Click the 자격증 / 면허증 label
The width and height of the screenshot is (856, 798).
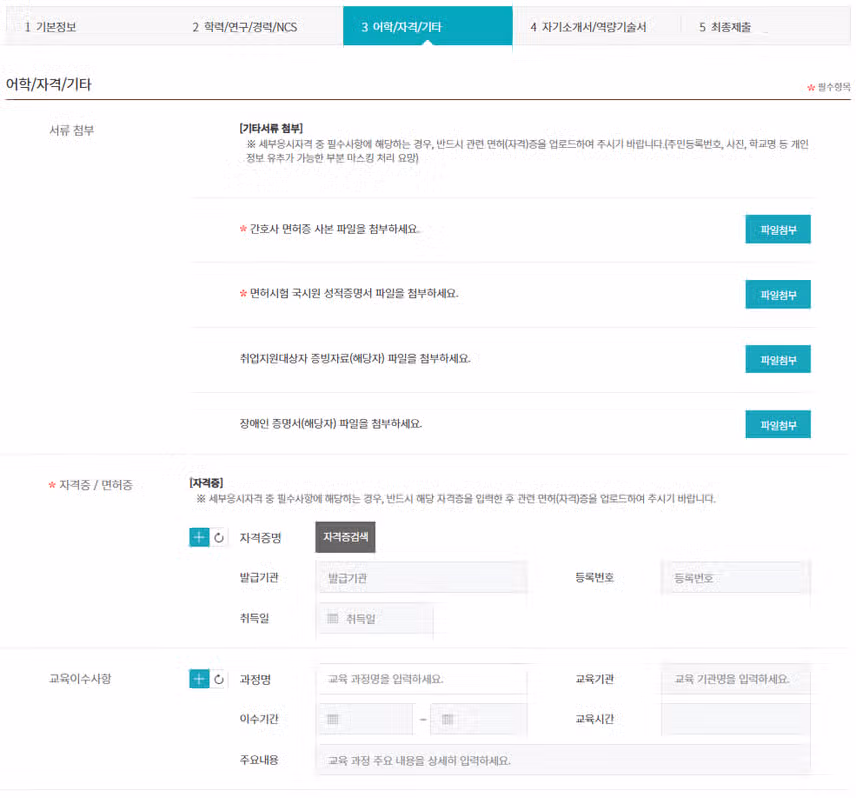point(96,485)
